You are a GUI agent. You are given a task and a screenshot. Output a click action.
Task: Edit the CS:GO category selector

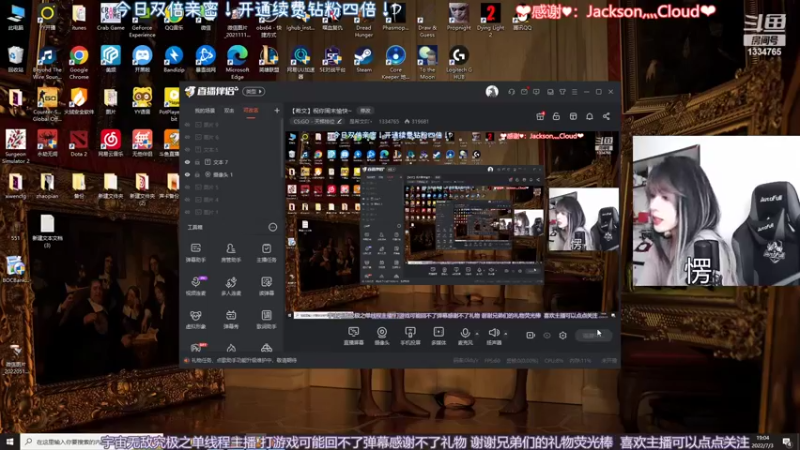(x=317, y=121)
